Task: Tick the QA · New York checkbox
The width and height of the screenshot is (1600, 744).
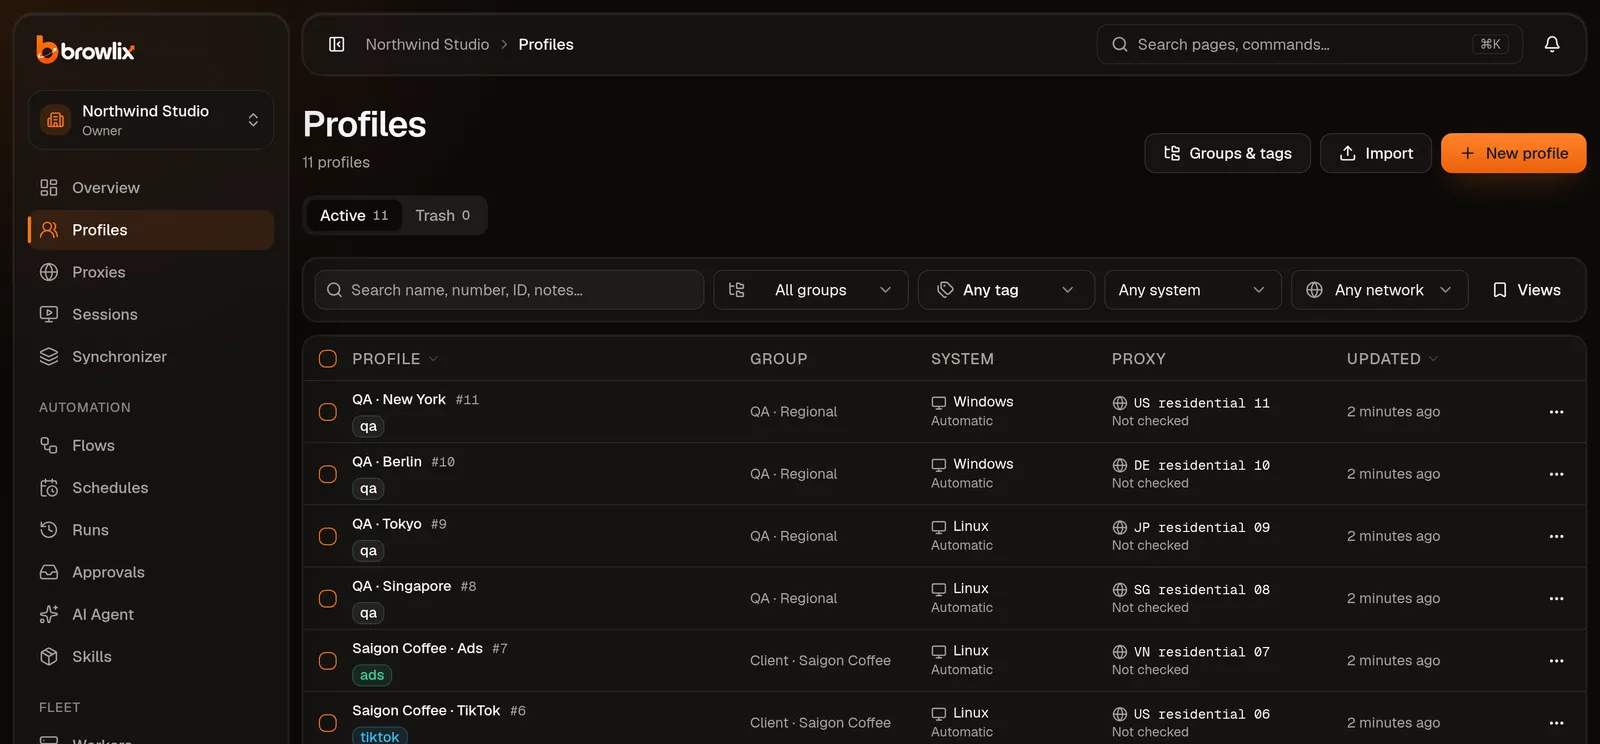Action: (328, 412)
